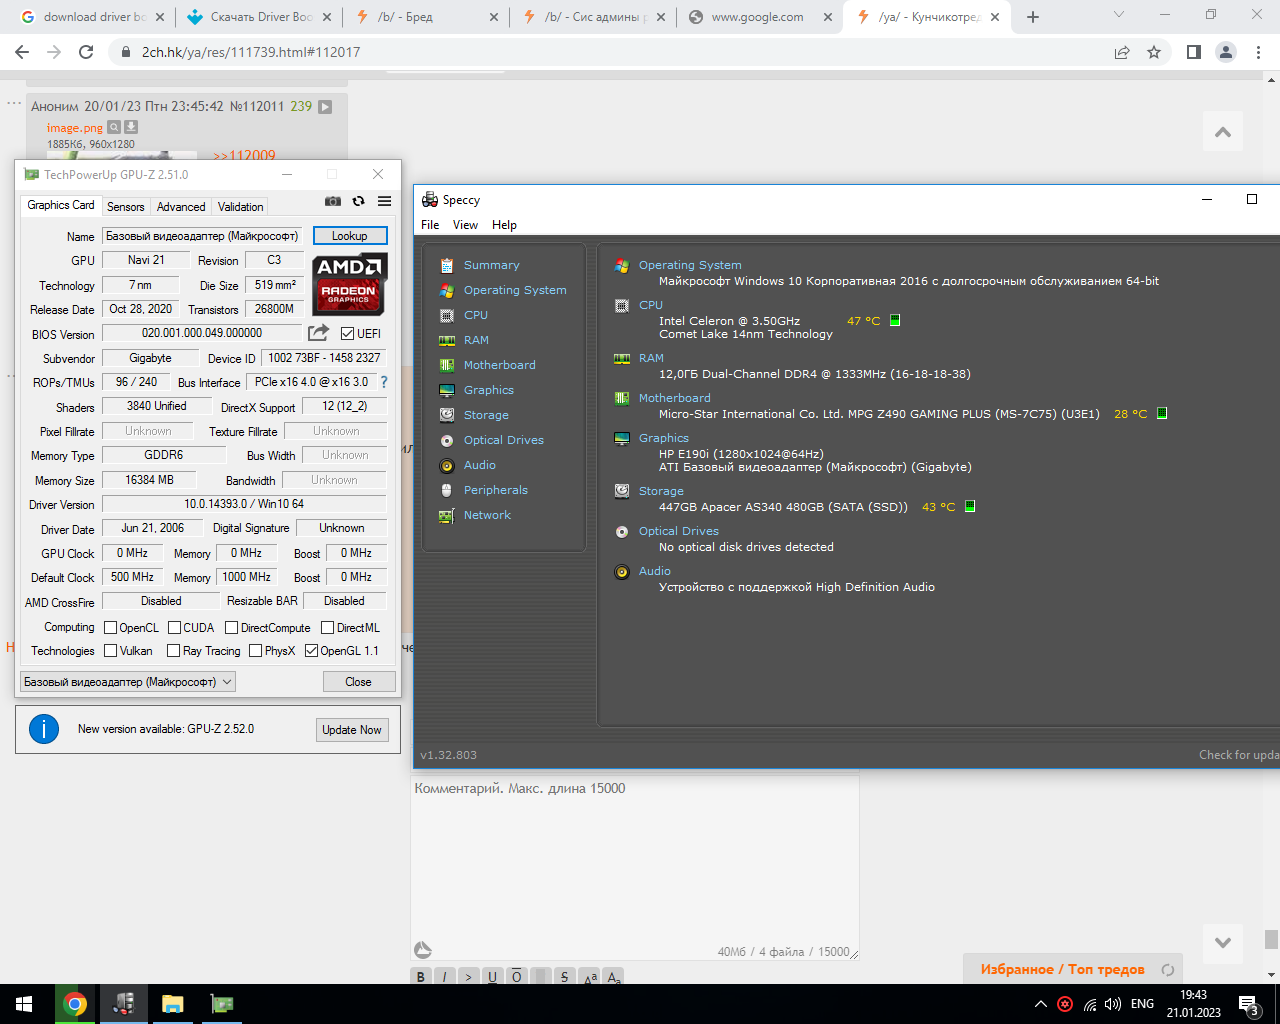Open the volume control in system tray
Image resolution: width=1280 pixels, height=1024 pixels.
[1113, 1004]
